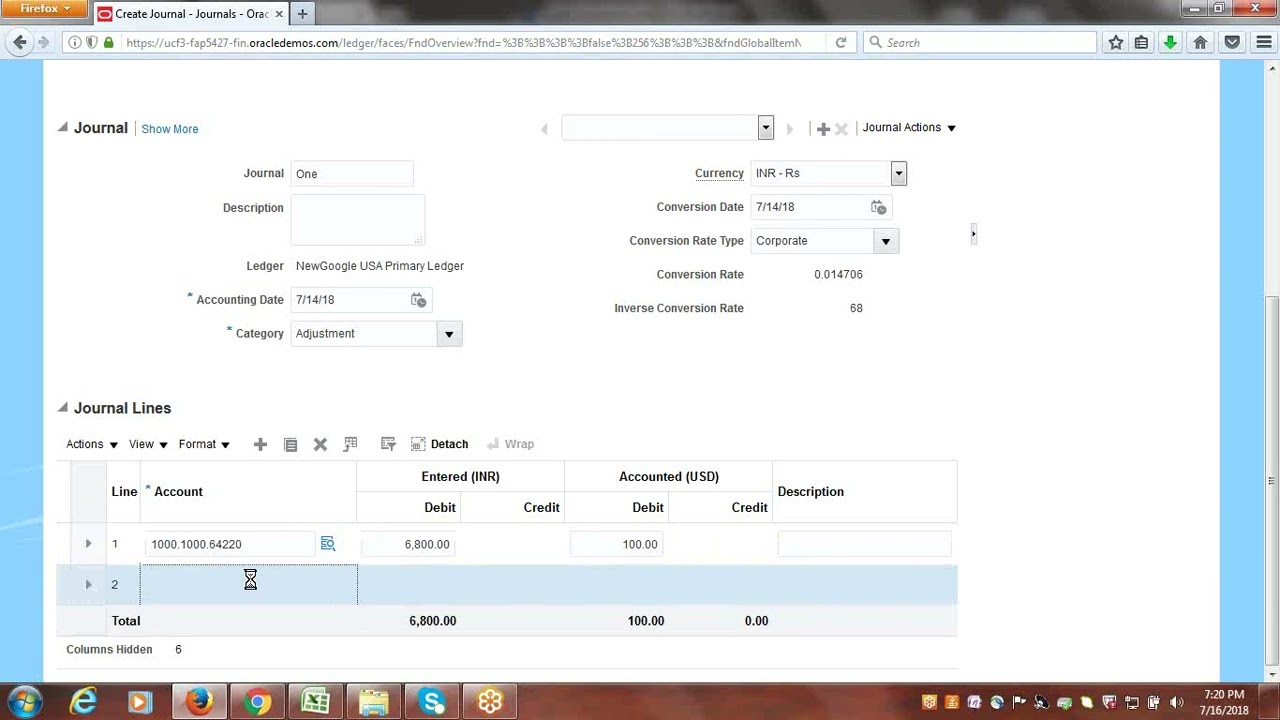Expand the right side panel splitter arrow
This screenshot has height=720, width=1280.
pos(973,234)
